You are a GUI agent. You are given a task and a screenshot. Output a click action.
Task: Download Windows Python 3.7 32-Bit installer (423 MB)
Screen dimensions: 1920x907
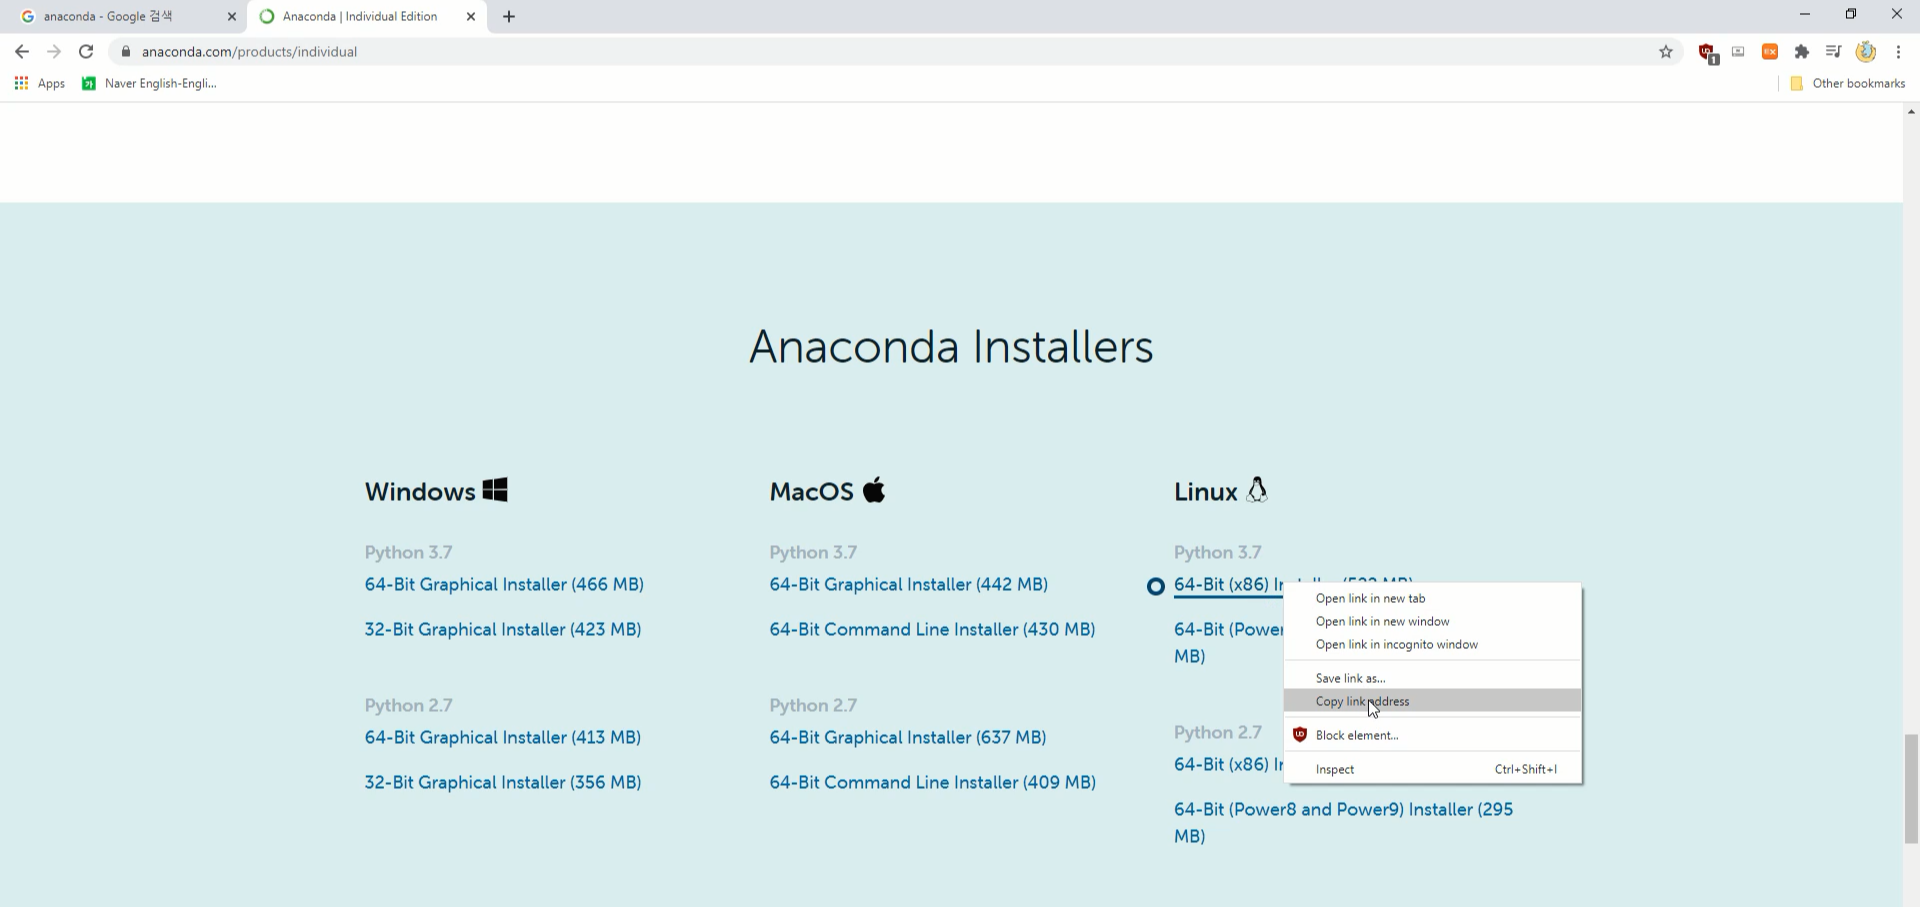(503, 629)
